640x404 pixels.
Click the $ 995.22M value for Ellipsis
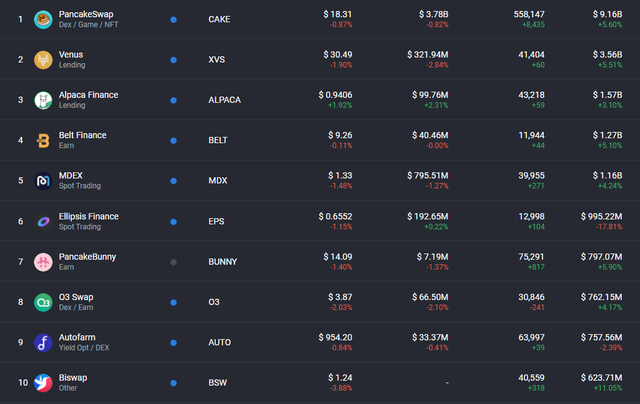coord(601,216)
